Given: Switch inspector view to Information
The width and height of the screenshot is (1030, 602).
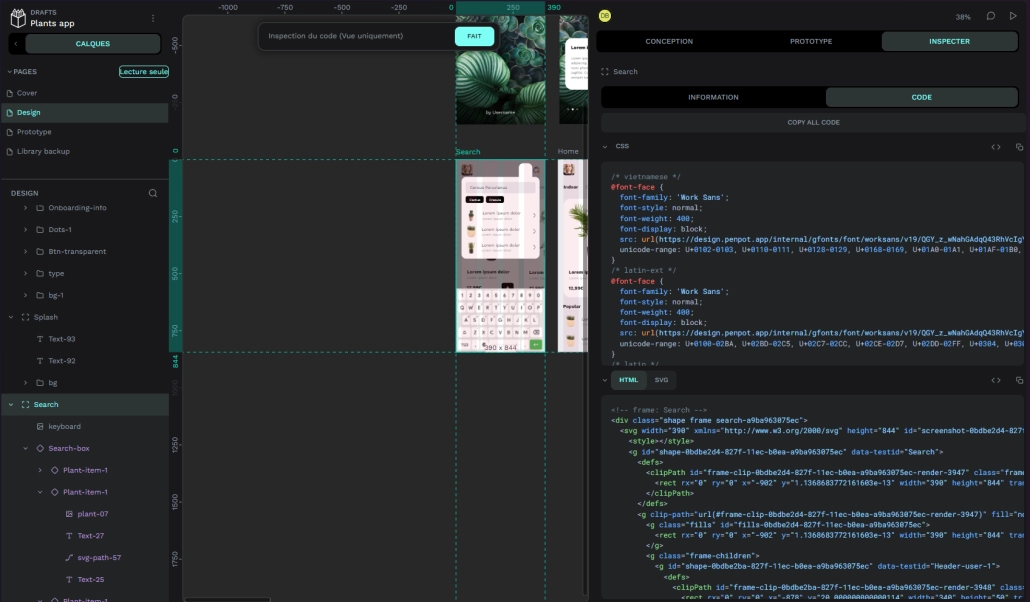Looking at the screenshot, I should pos(713,97).
